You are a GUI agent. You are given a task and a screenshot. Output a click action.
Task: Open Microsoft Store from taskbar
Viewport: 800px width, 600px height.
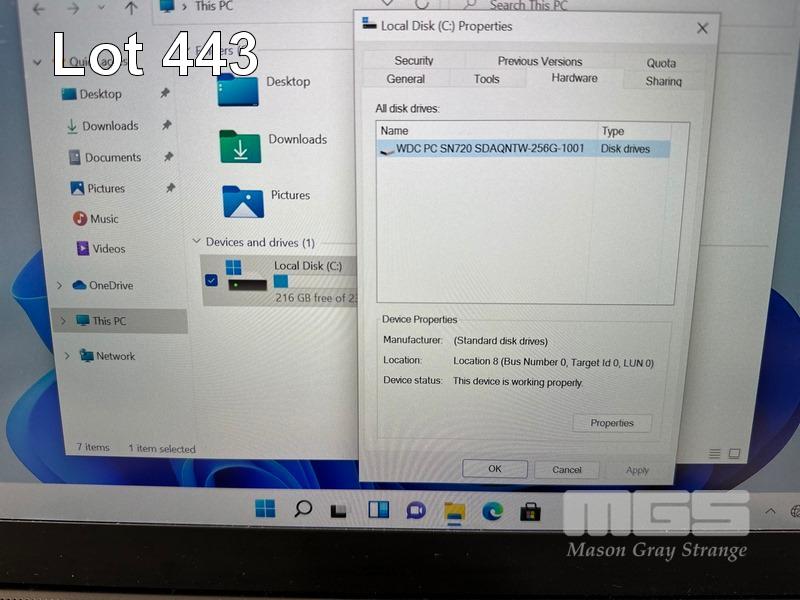[530, 511]
